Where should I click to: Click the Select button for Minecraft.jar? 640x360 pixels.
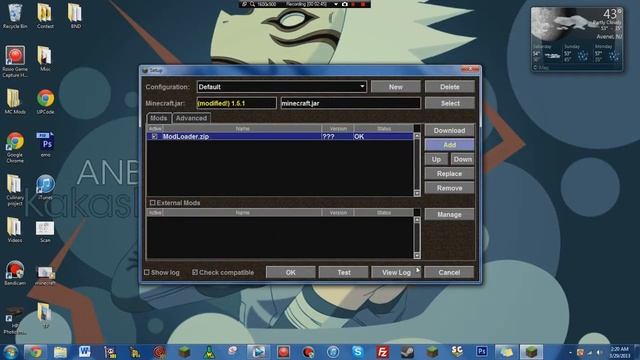[x=449, y=103]
